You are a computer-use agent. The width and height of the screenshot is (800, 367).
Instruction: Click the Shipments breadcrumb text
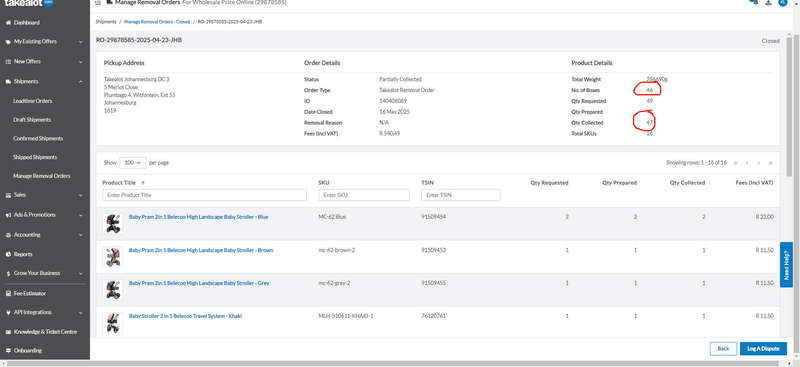[x=106, y=22]
